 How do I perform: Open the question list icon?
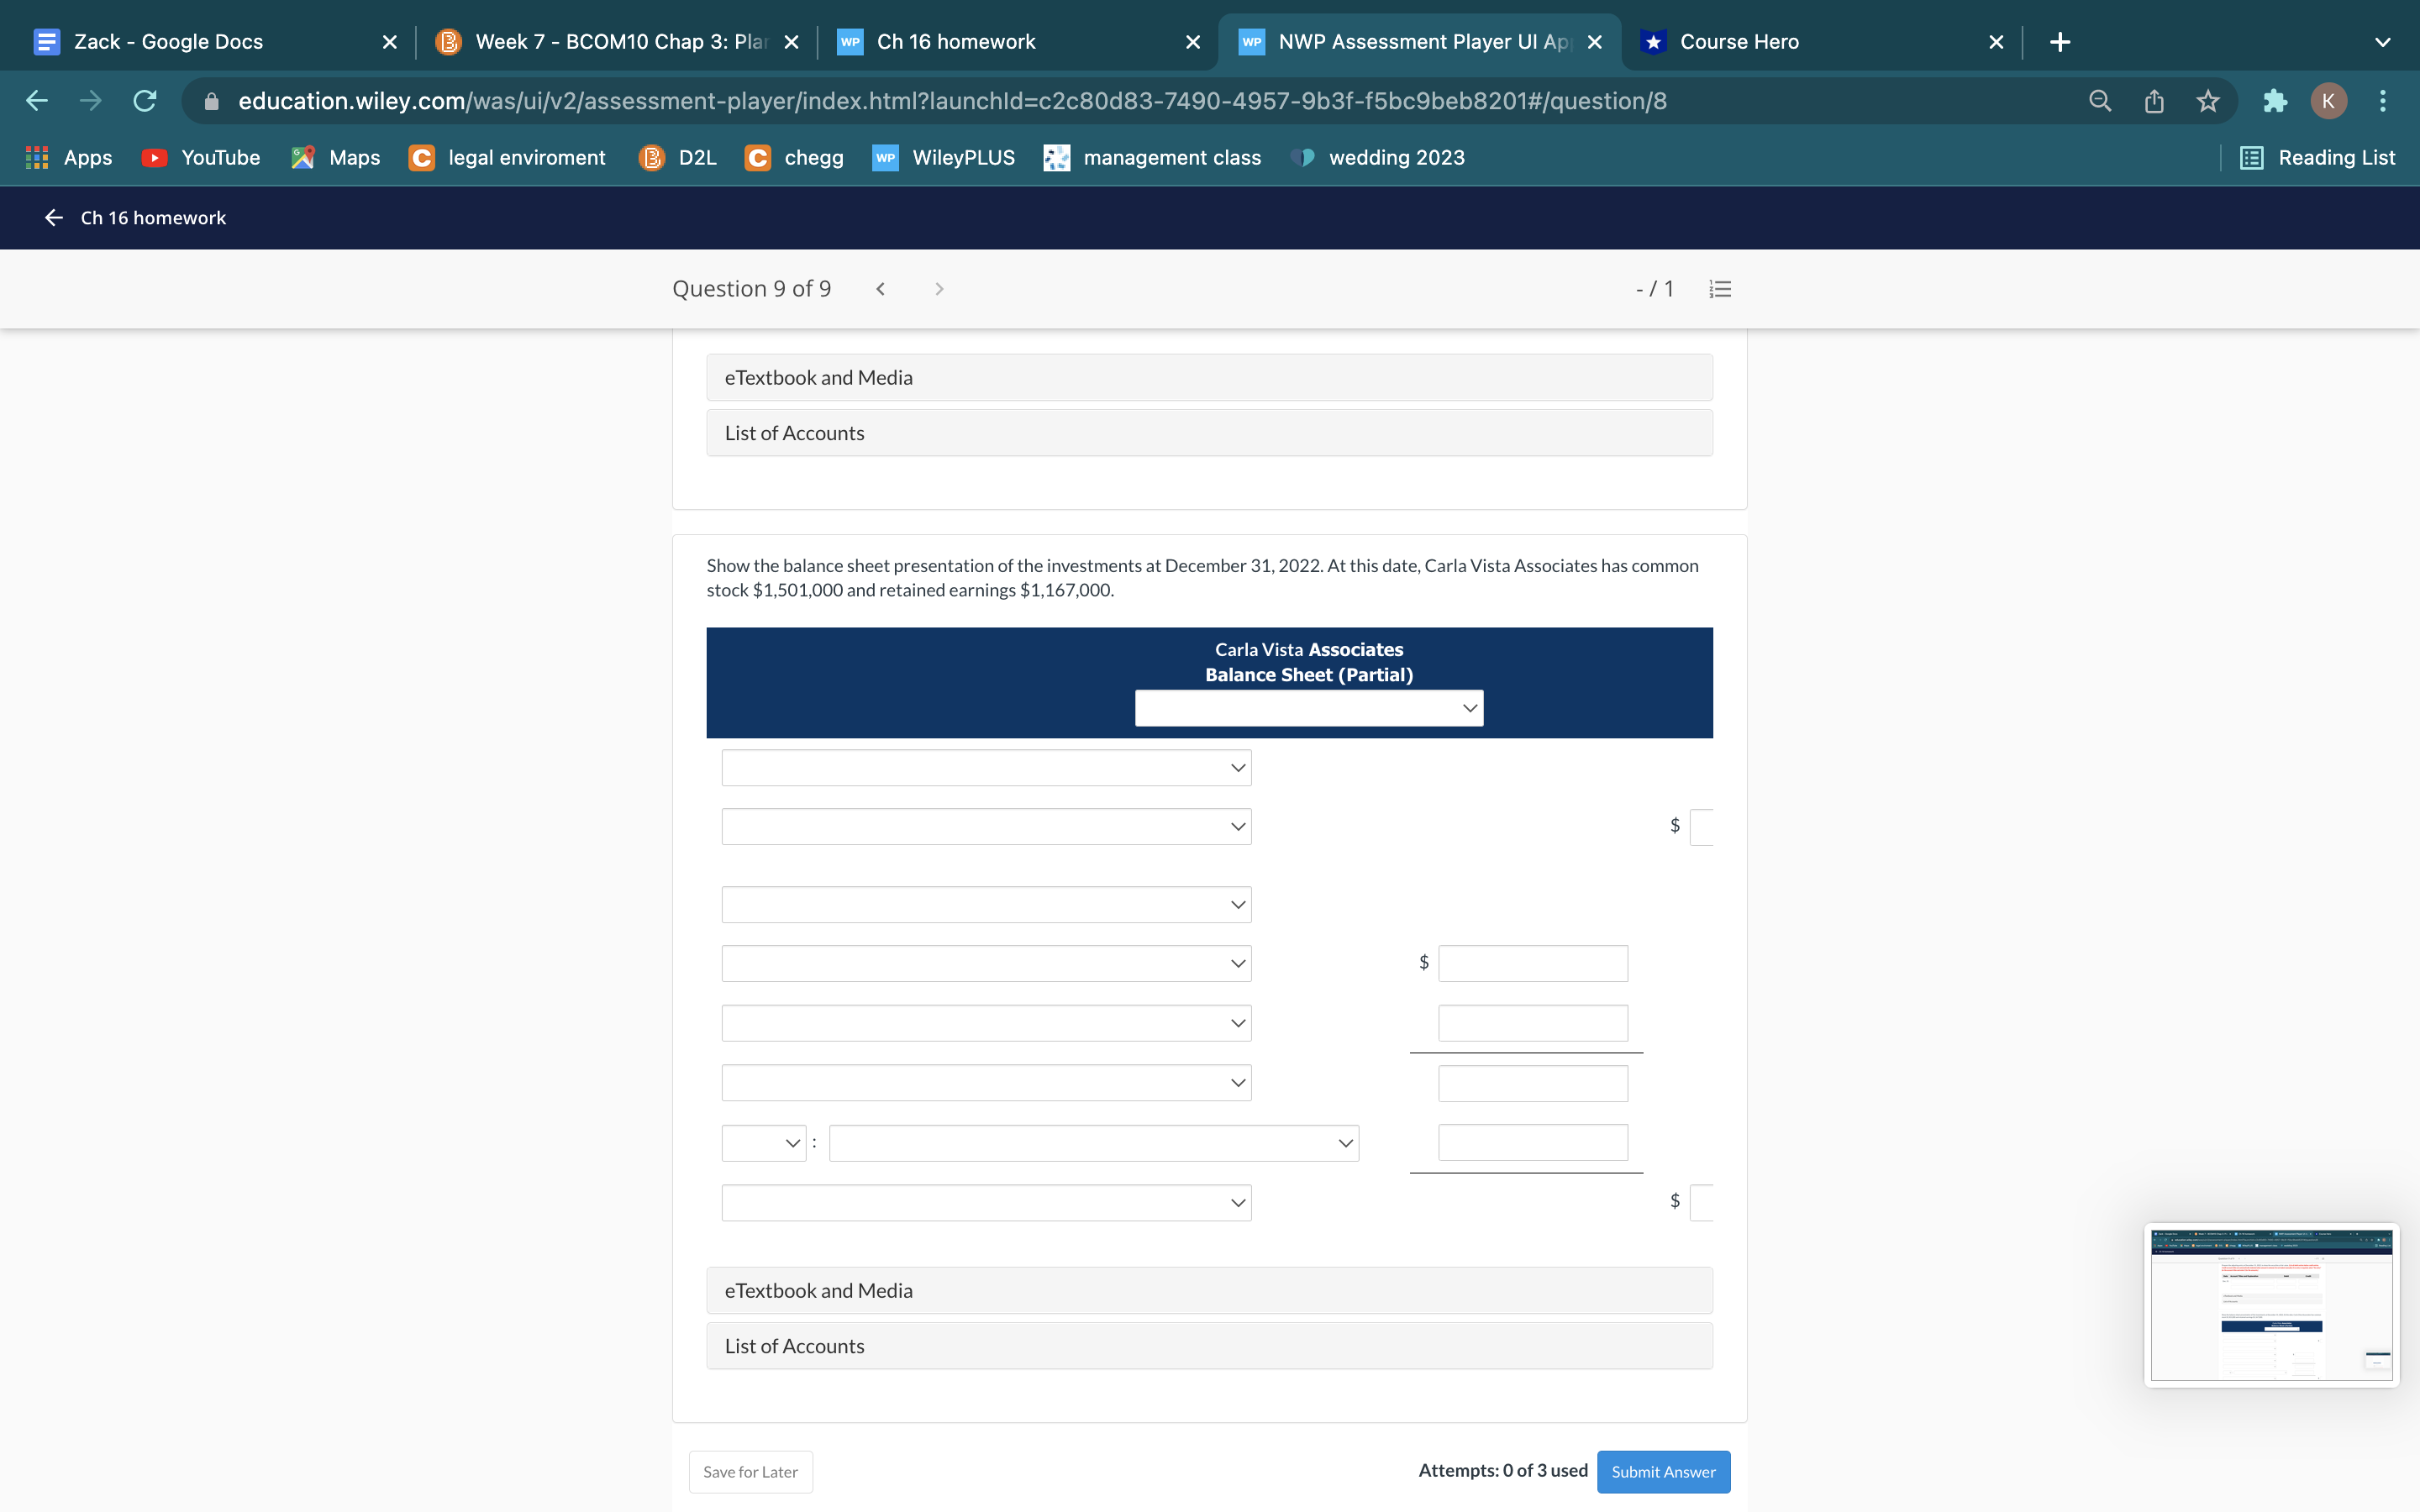tap(1720, 289)
